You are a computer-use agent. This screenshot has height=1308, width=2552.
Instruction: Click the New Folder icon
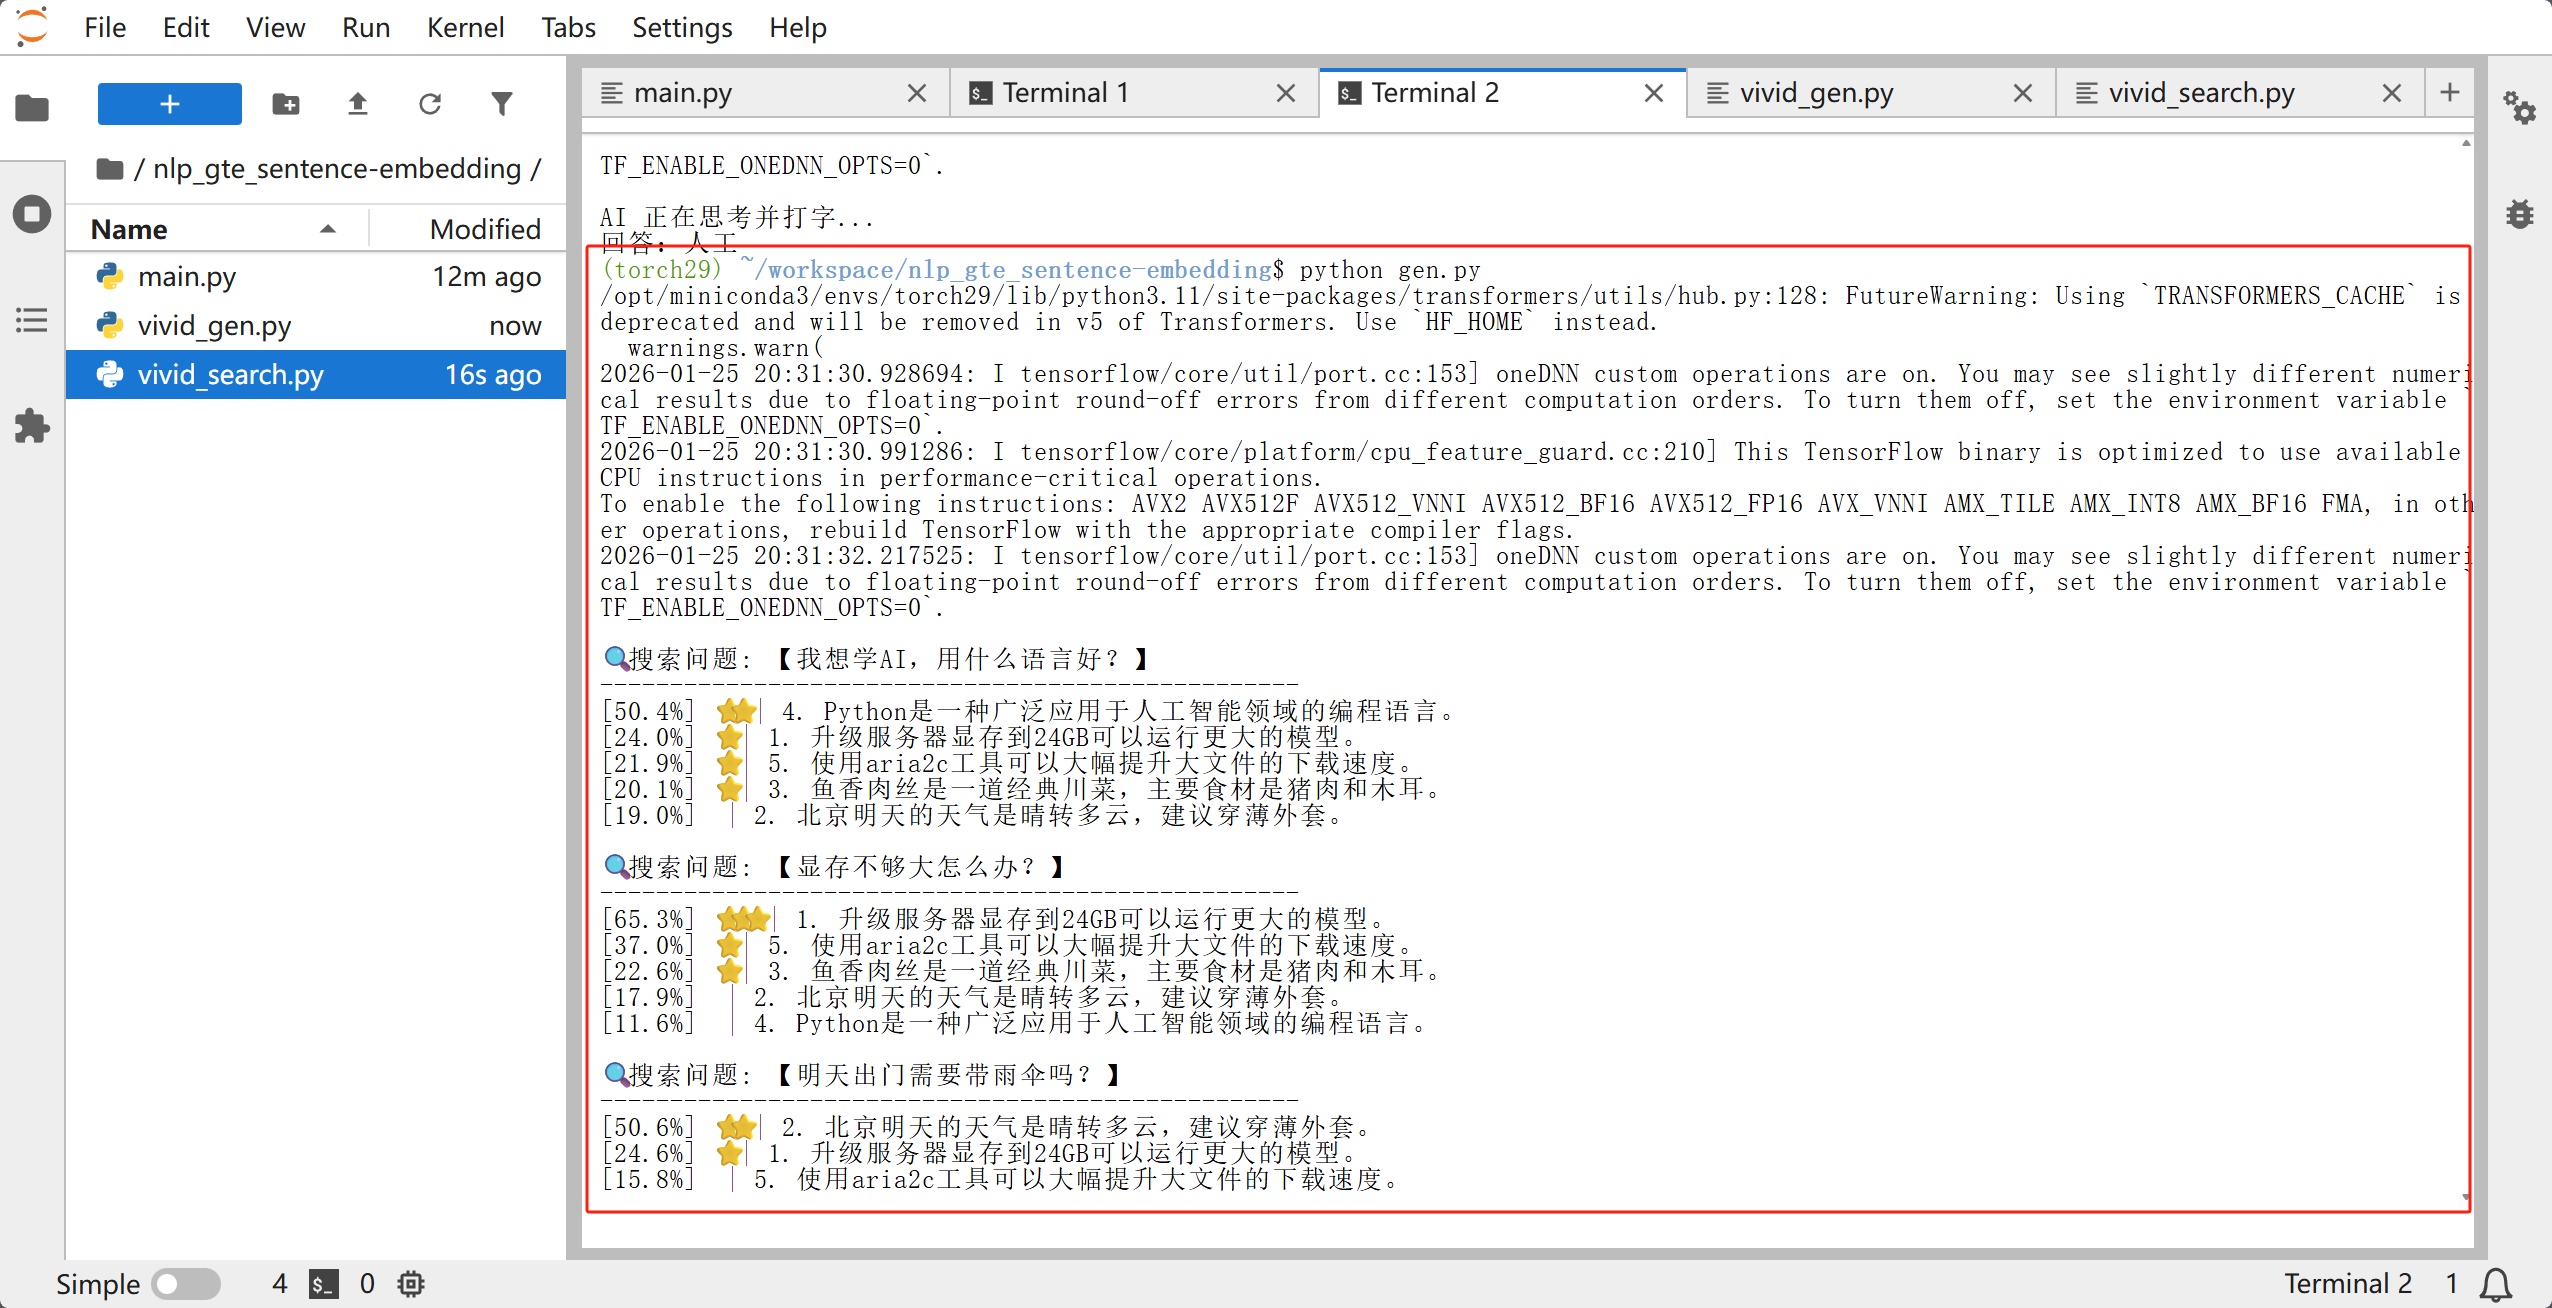click(286, 104)
